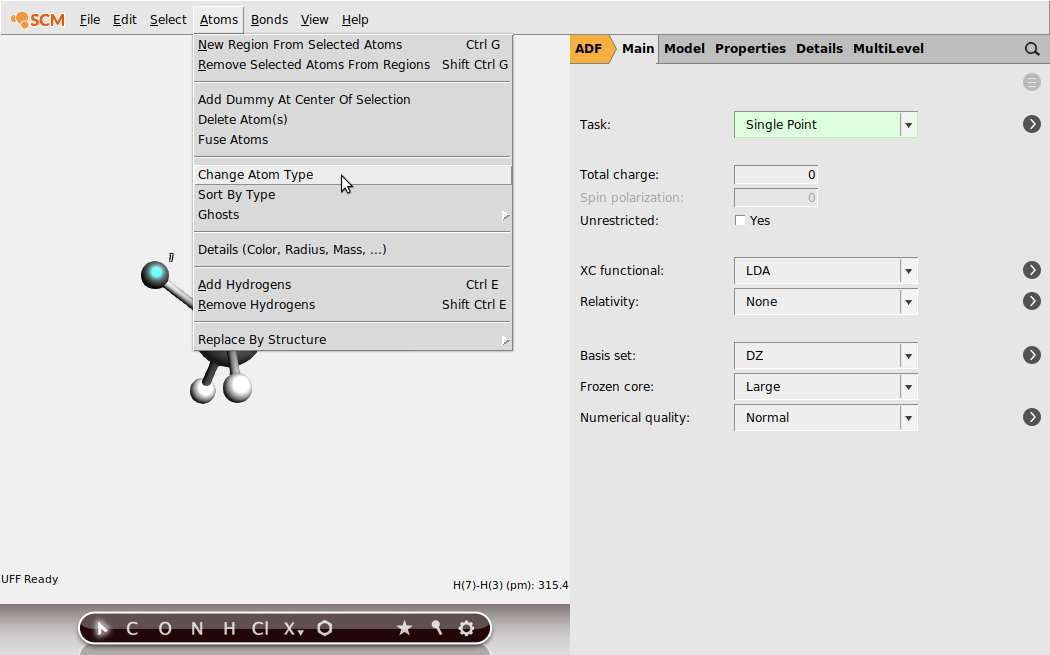The image size is (1050, 655).
Task: Choose Add Dummy At Center Of Selection
Action: [353, 100]
